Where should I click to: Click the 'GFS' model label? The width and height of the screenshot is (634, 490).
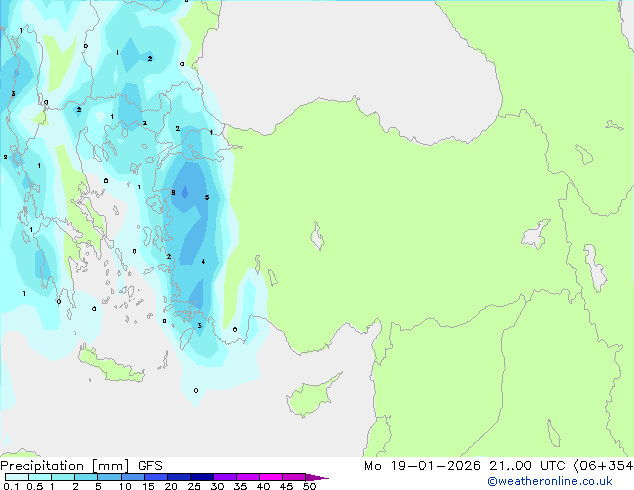click(150, 466)
